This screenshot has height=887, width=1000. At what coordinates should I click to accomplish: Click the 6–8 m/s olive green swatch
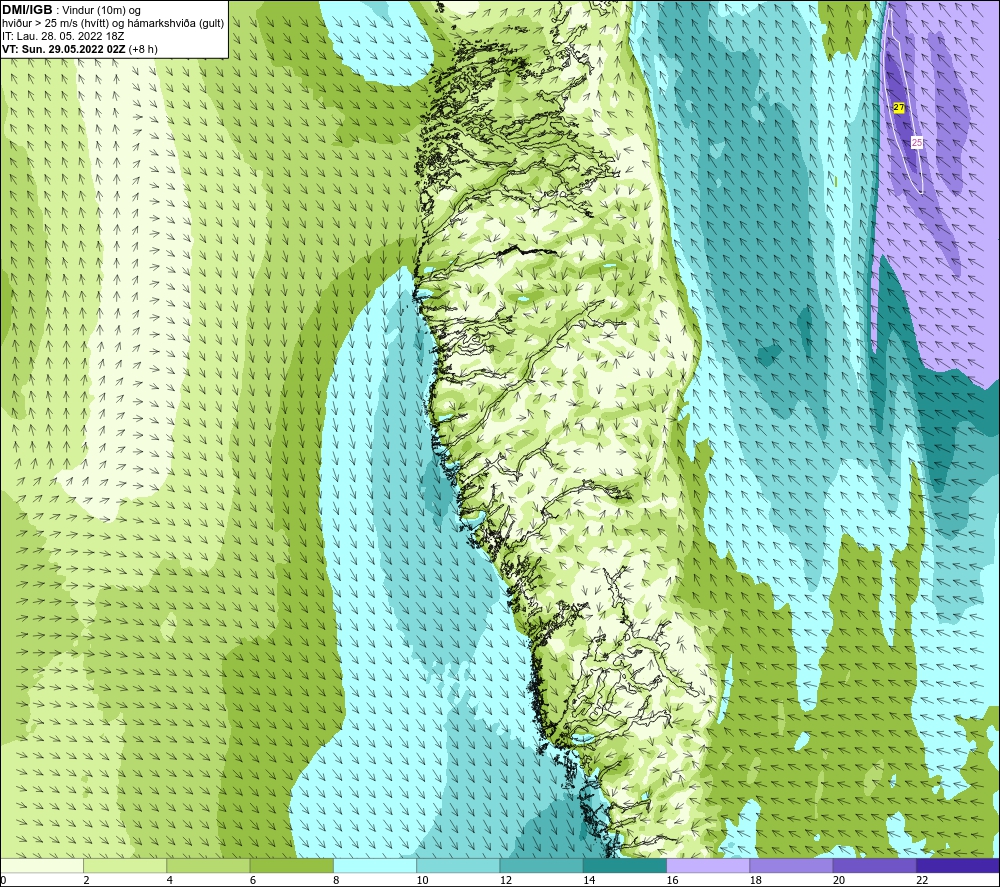point(291,865)
